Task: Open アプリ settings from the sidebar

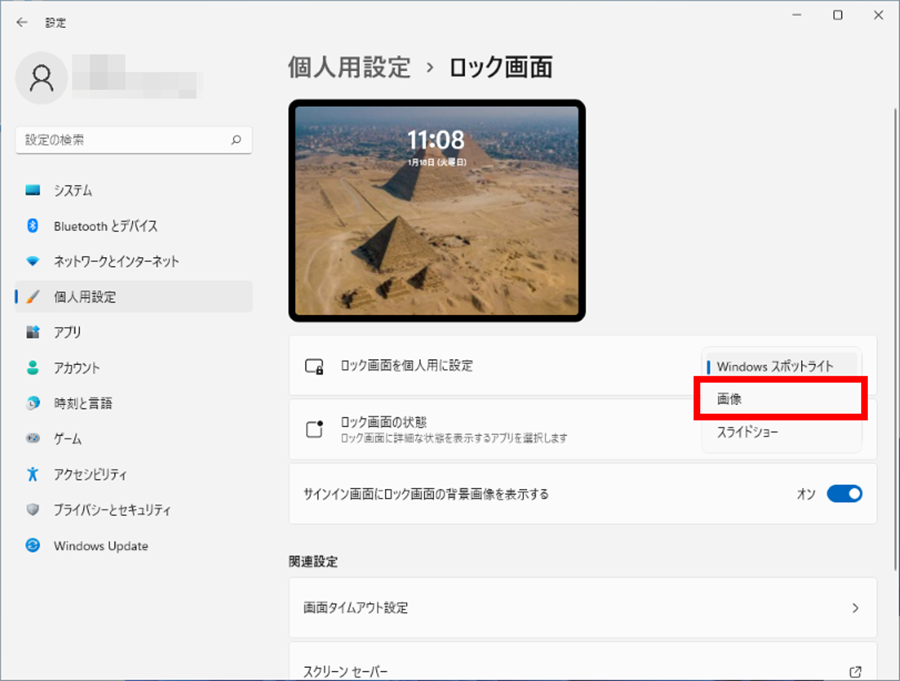Action: pyautogui.click(x=68, y=332)
